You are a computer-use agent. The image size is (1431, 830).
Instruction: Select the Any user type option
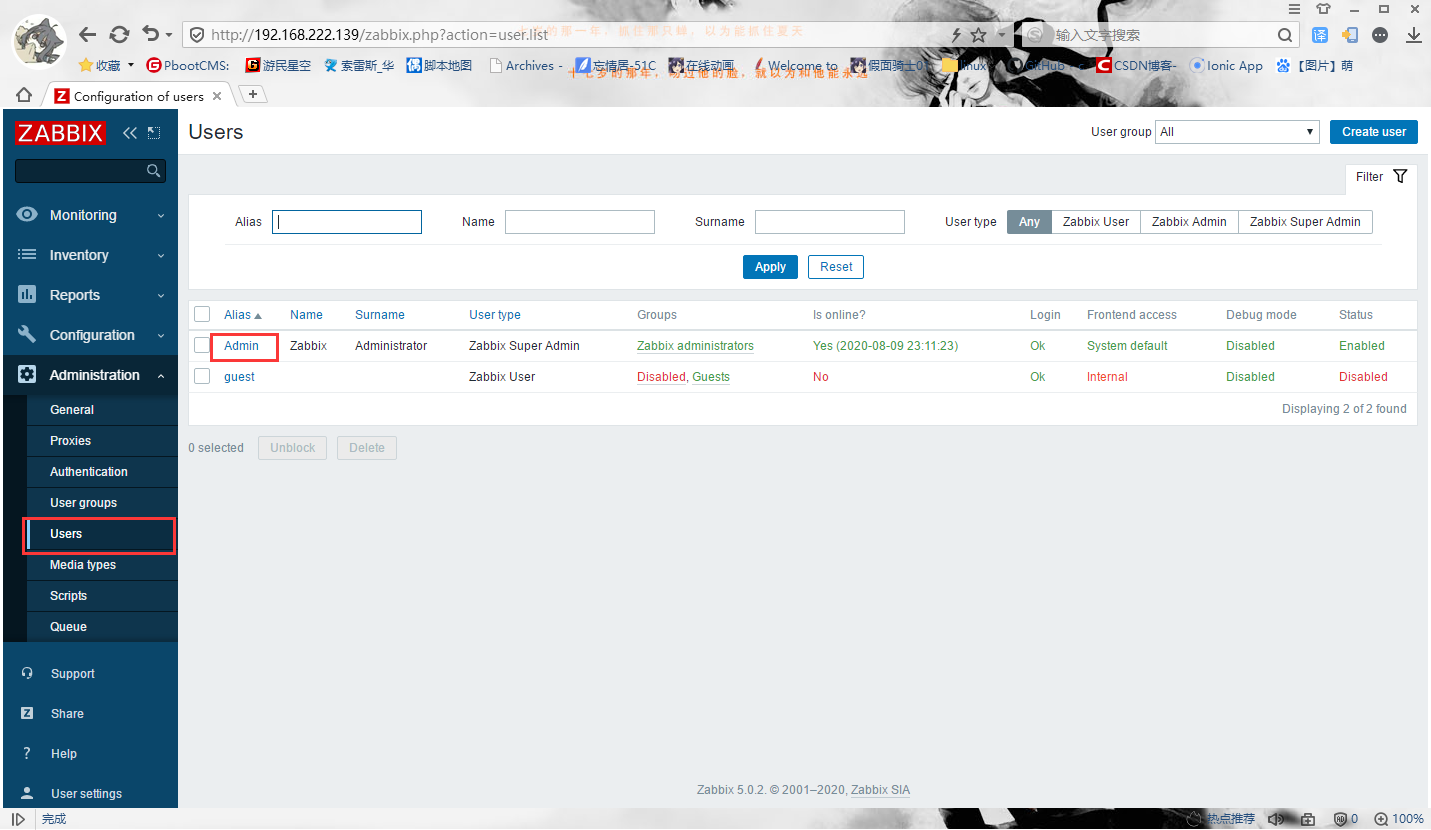tap(1029, 222)
